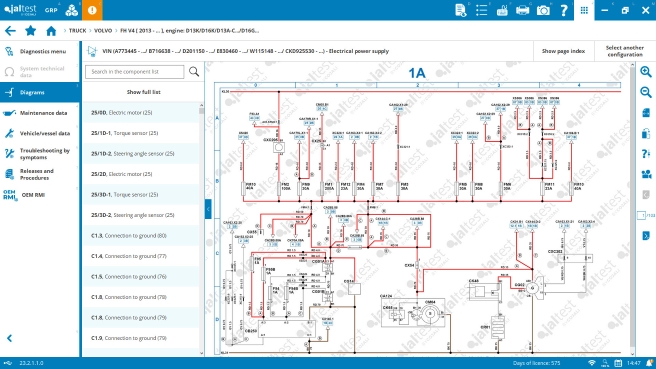Click the zoom in magnifier icon
This screenshot has width=656, height=369.
(646, 72)
